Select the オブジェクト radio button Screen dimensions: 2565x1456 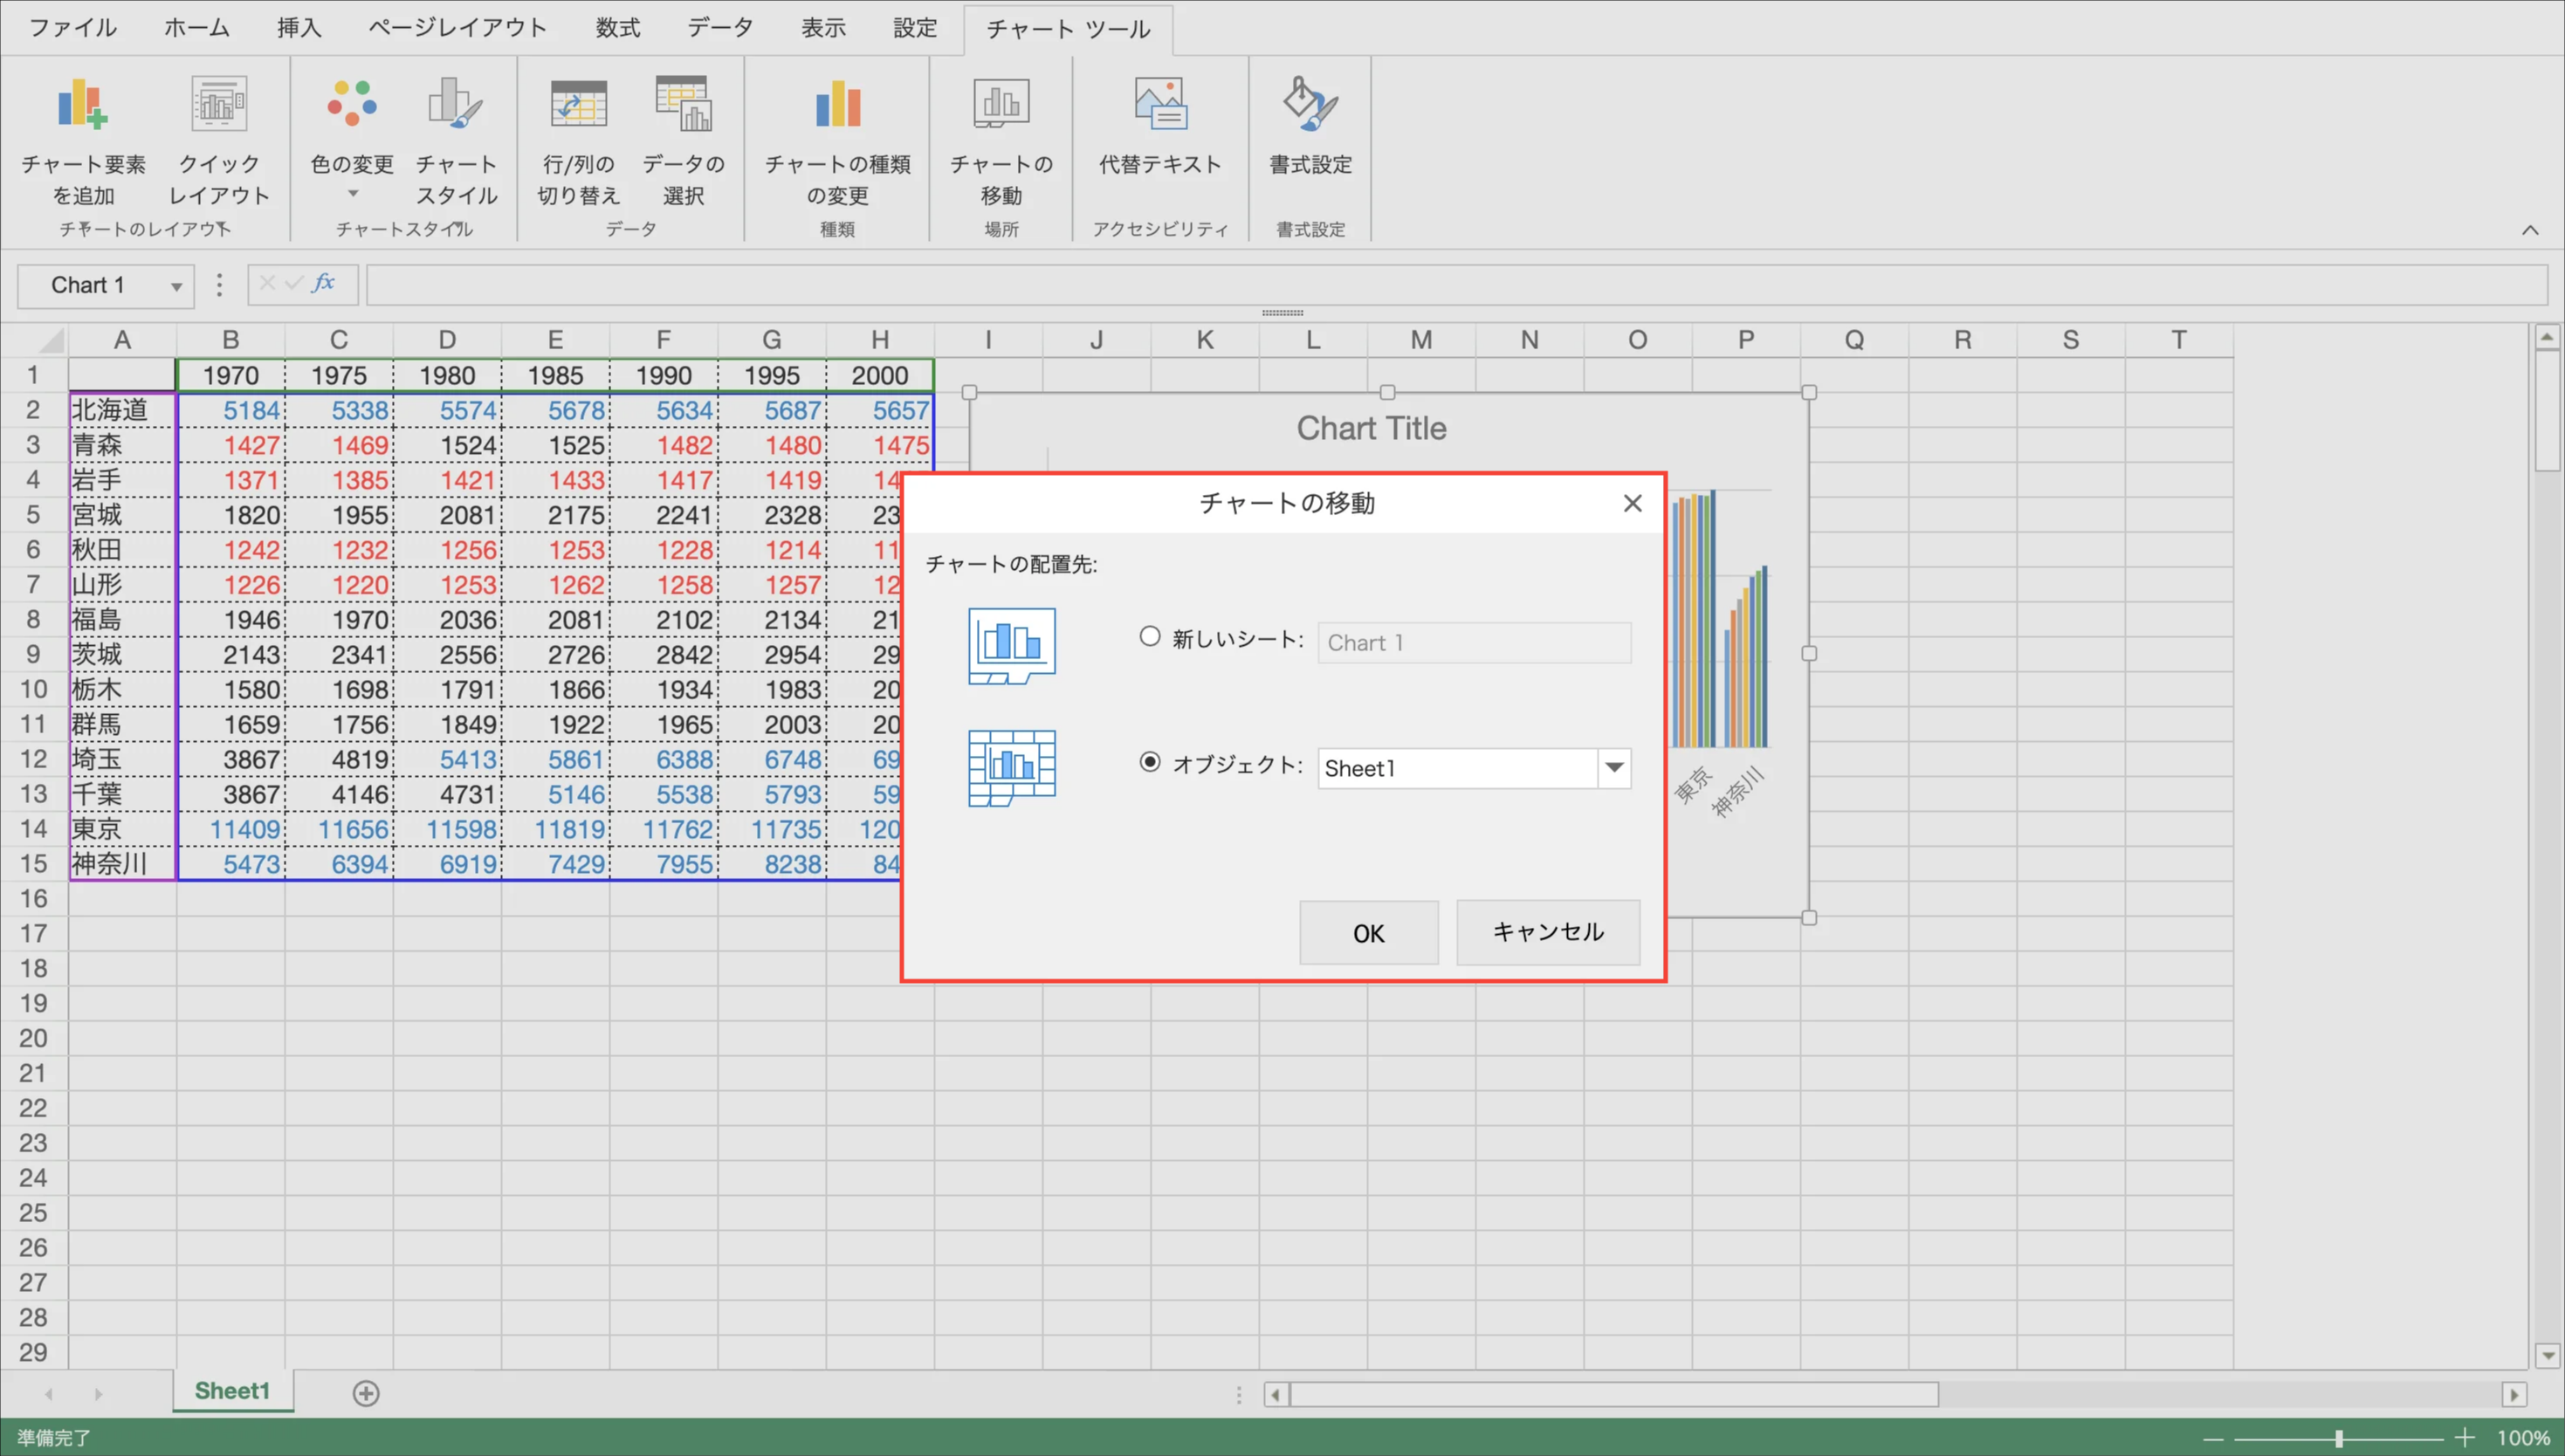click(1150, 763)
